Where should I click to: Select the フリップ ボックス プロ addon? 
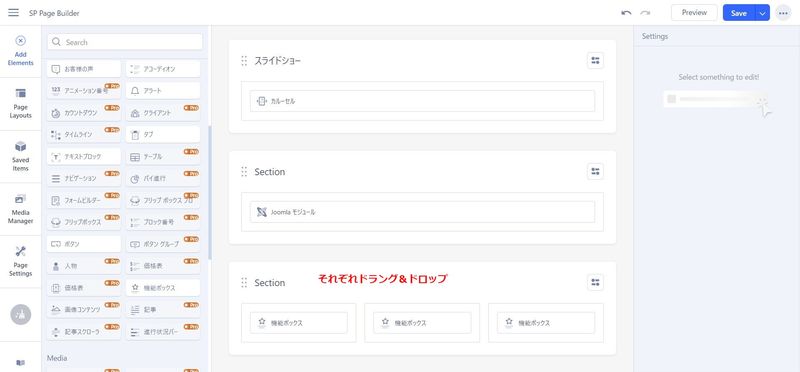click(x=163, y=200)
